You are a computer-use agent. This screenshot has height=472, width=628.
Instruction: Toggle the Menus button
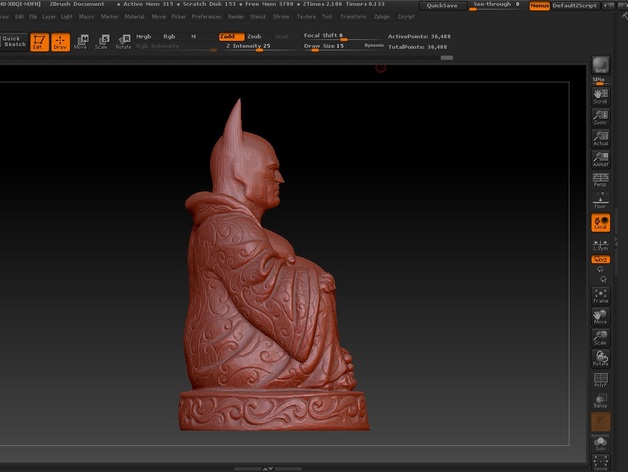[539, 6]
